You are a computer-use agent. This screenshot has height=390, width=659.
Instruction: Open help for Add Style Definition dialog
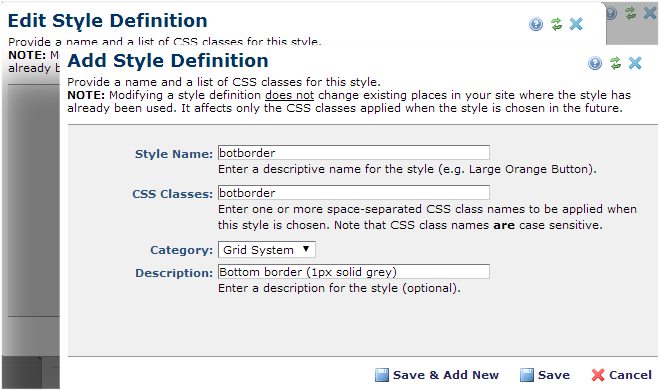tap(595, 63)
